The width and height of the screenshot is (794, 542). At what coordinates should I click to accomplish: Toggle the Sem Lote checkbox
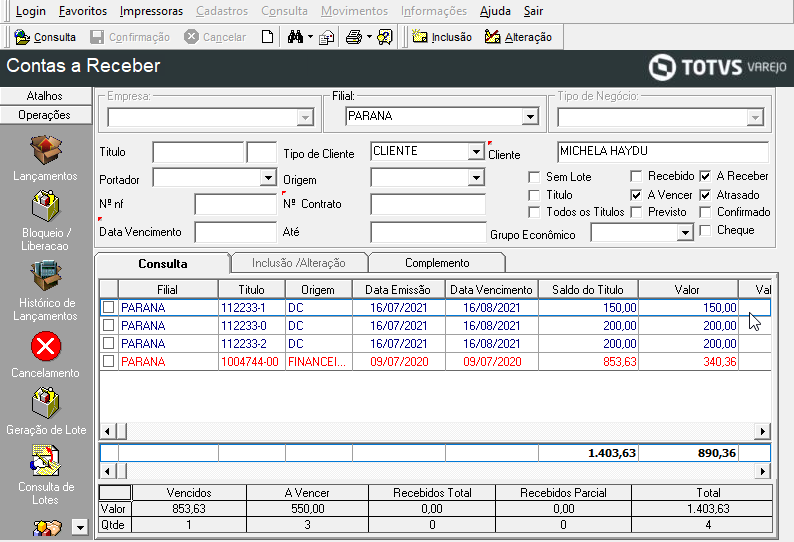pyautogui.click(x=534, y=177)
